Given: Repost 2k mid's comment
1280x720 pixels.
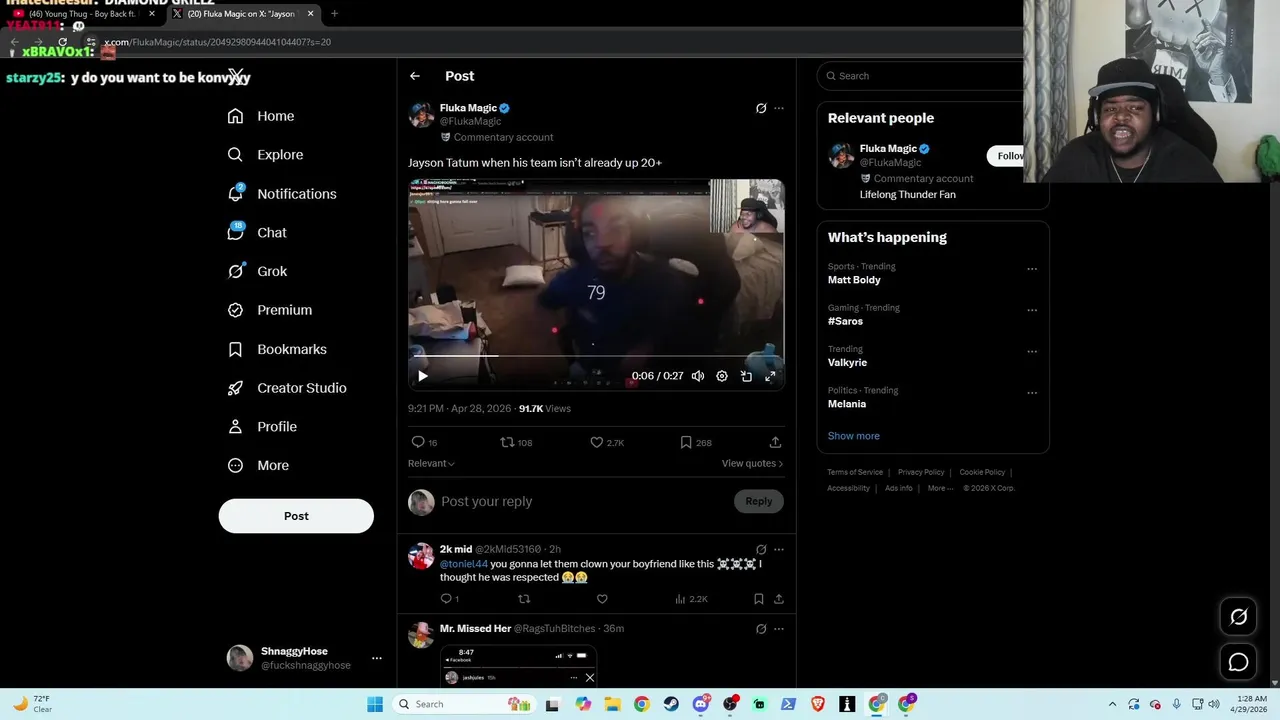Looking at the screenshot, I should click(524, 599).
